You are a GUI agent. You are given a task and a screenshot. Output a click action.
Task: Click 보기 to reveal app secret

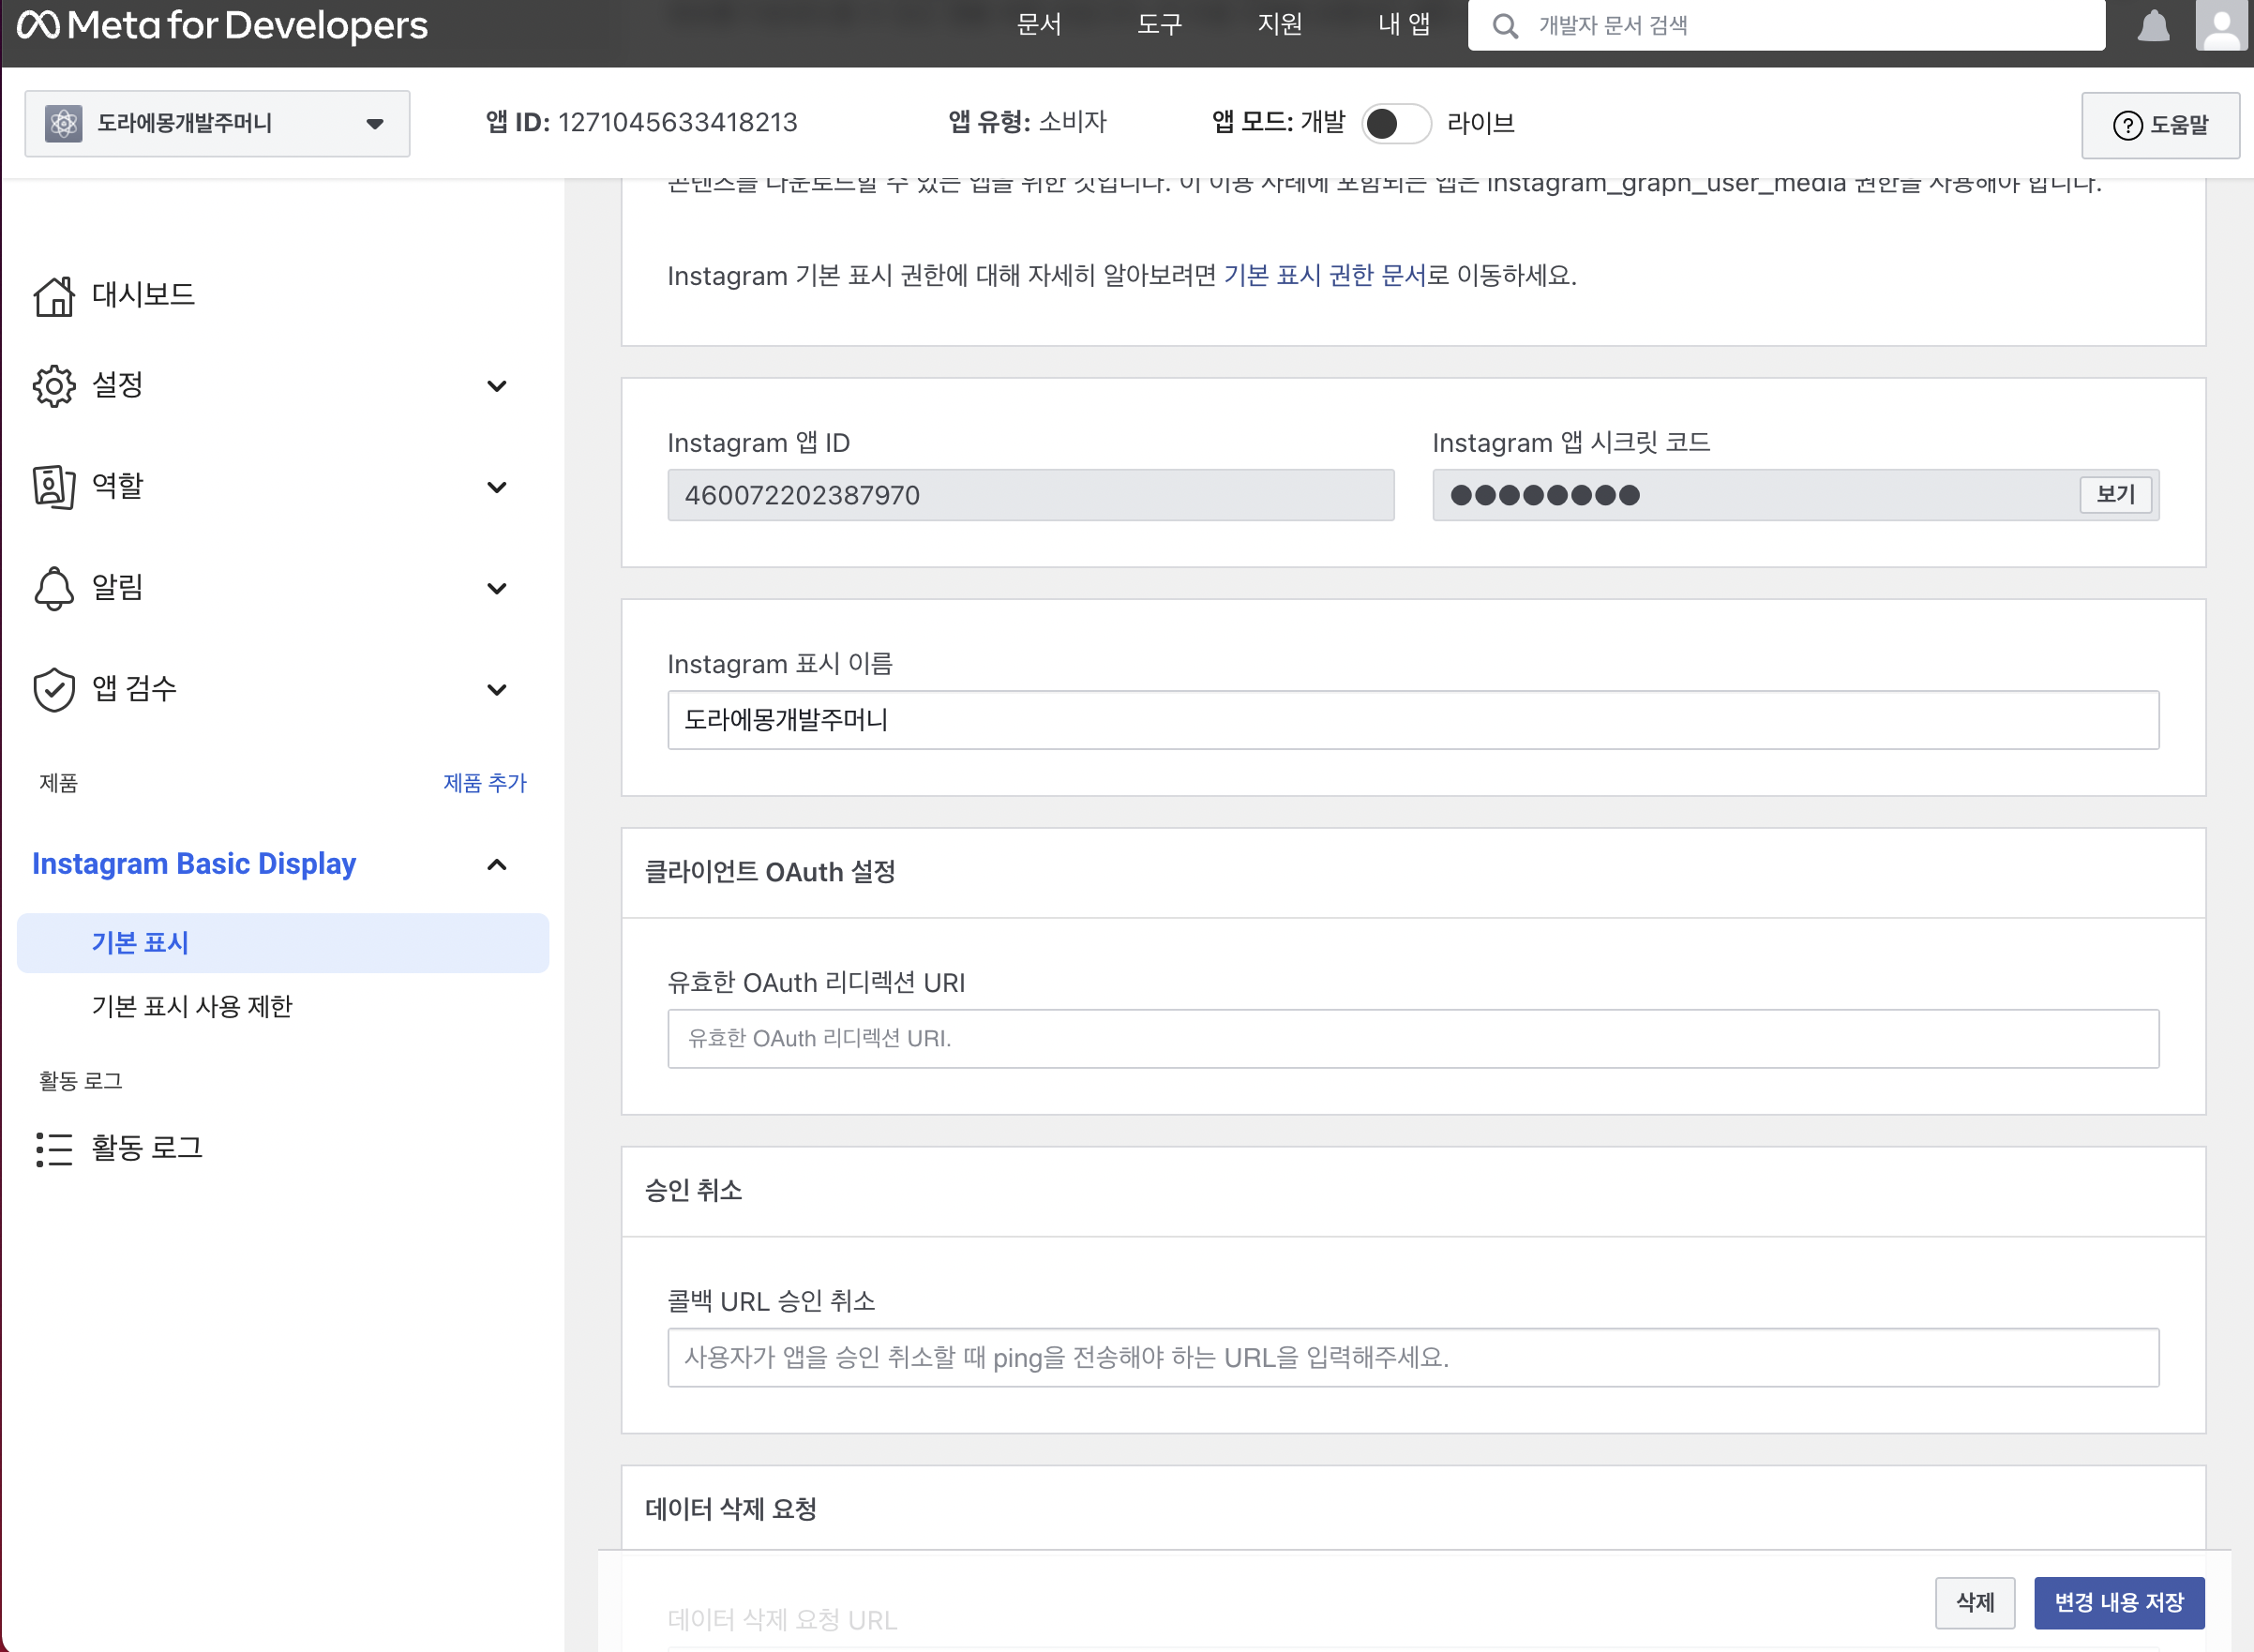(x=2115, y=494)
